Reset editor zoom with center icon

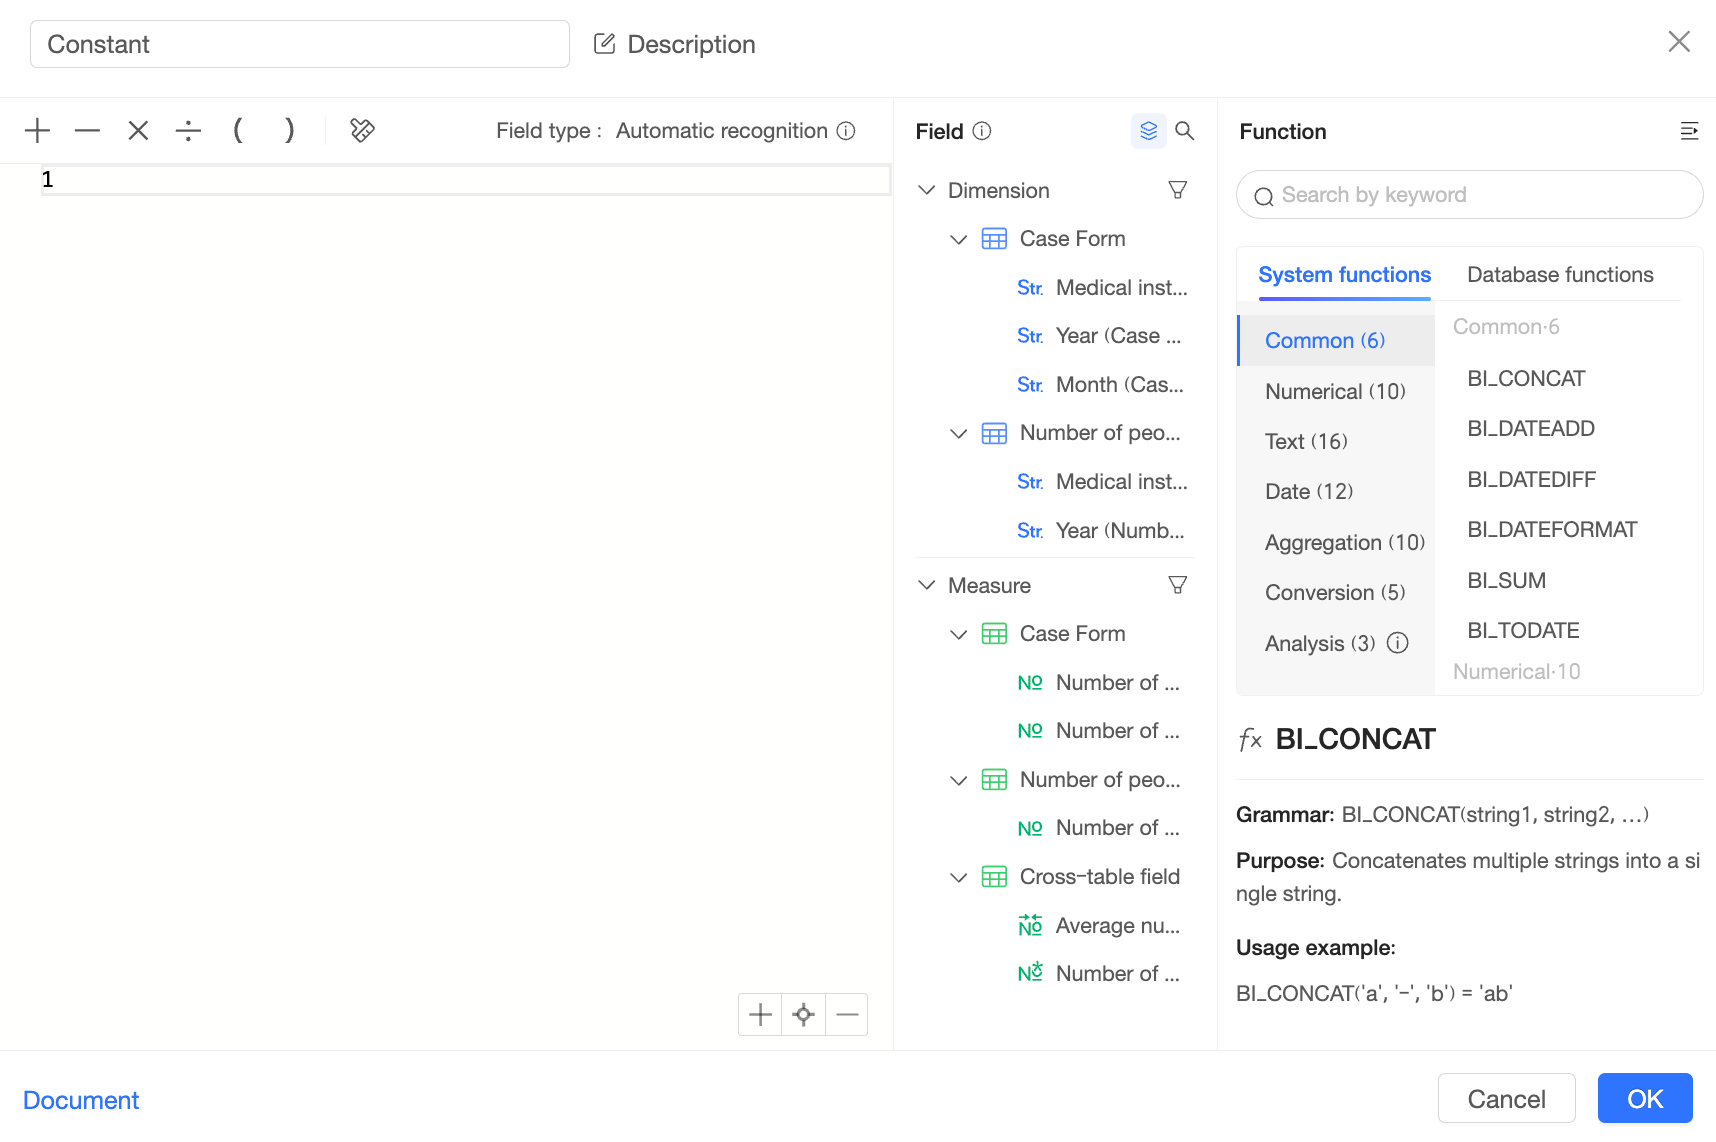point(803,1015)
